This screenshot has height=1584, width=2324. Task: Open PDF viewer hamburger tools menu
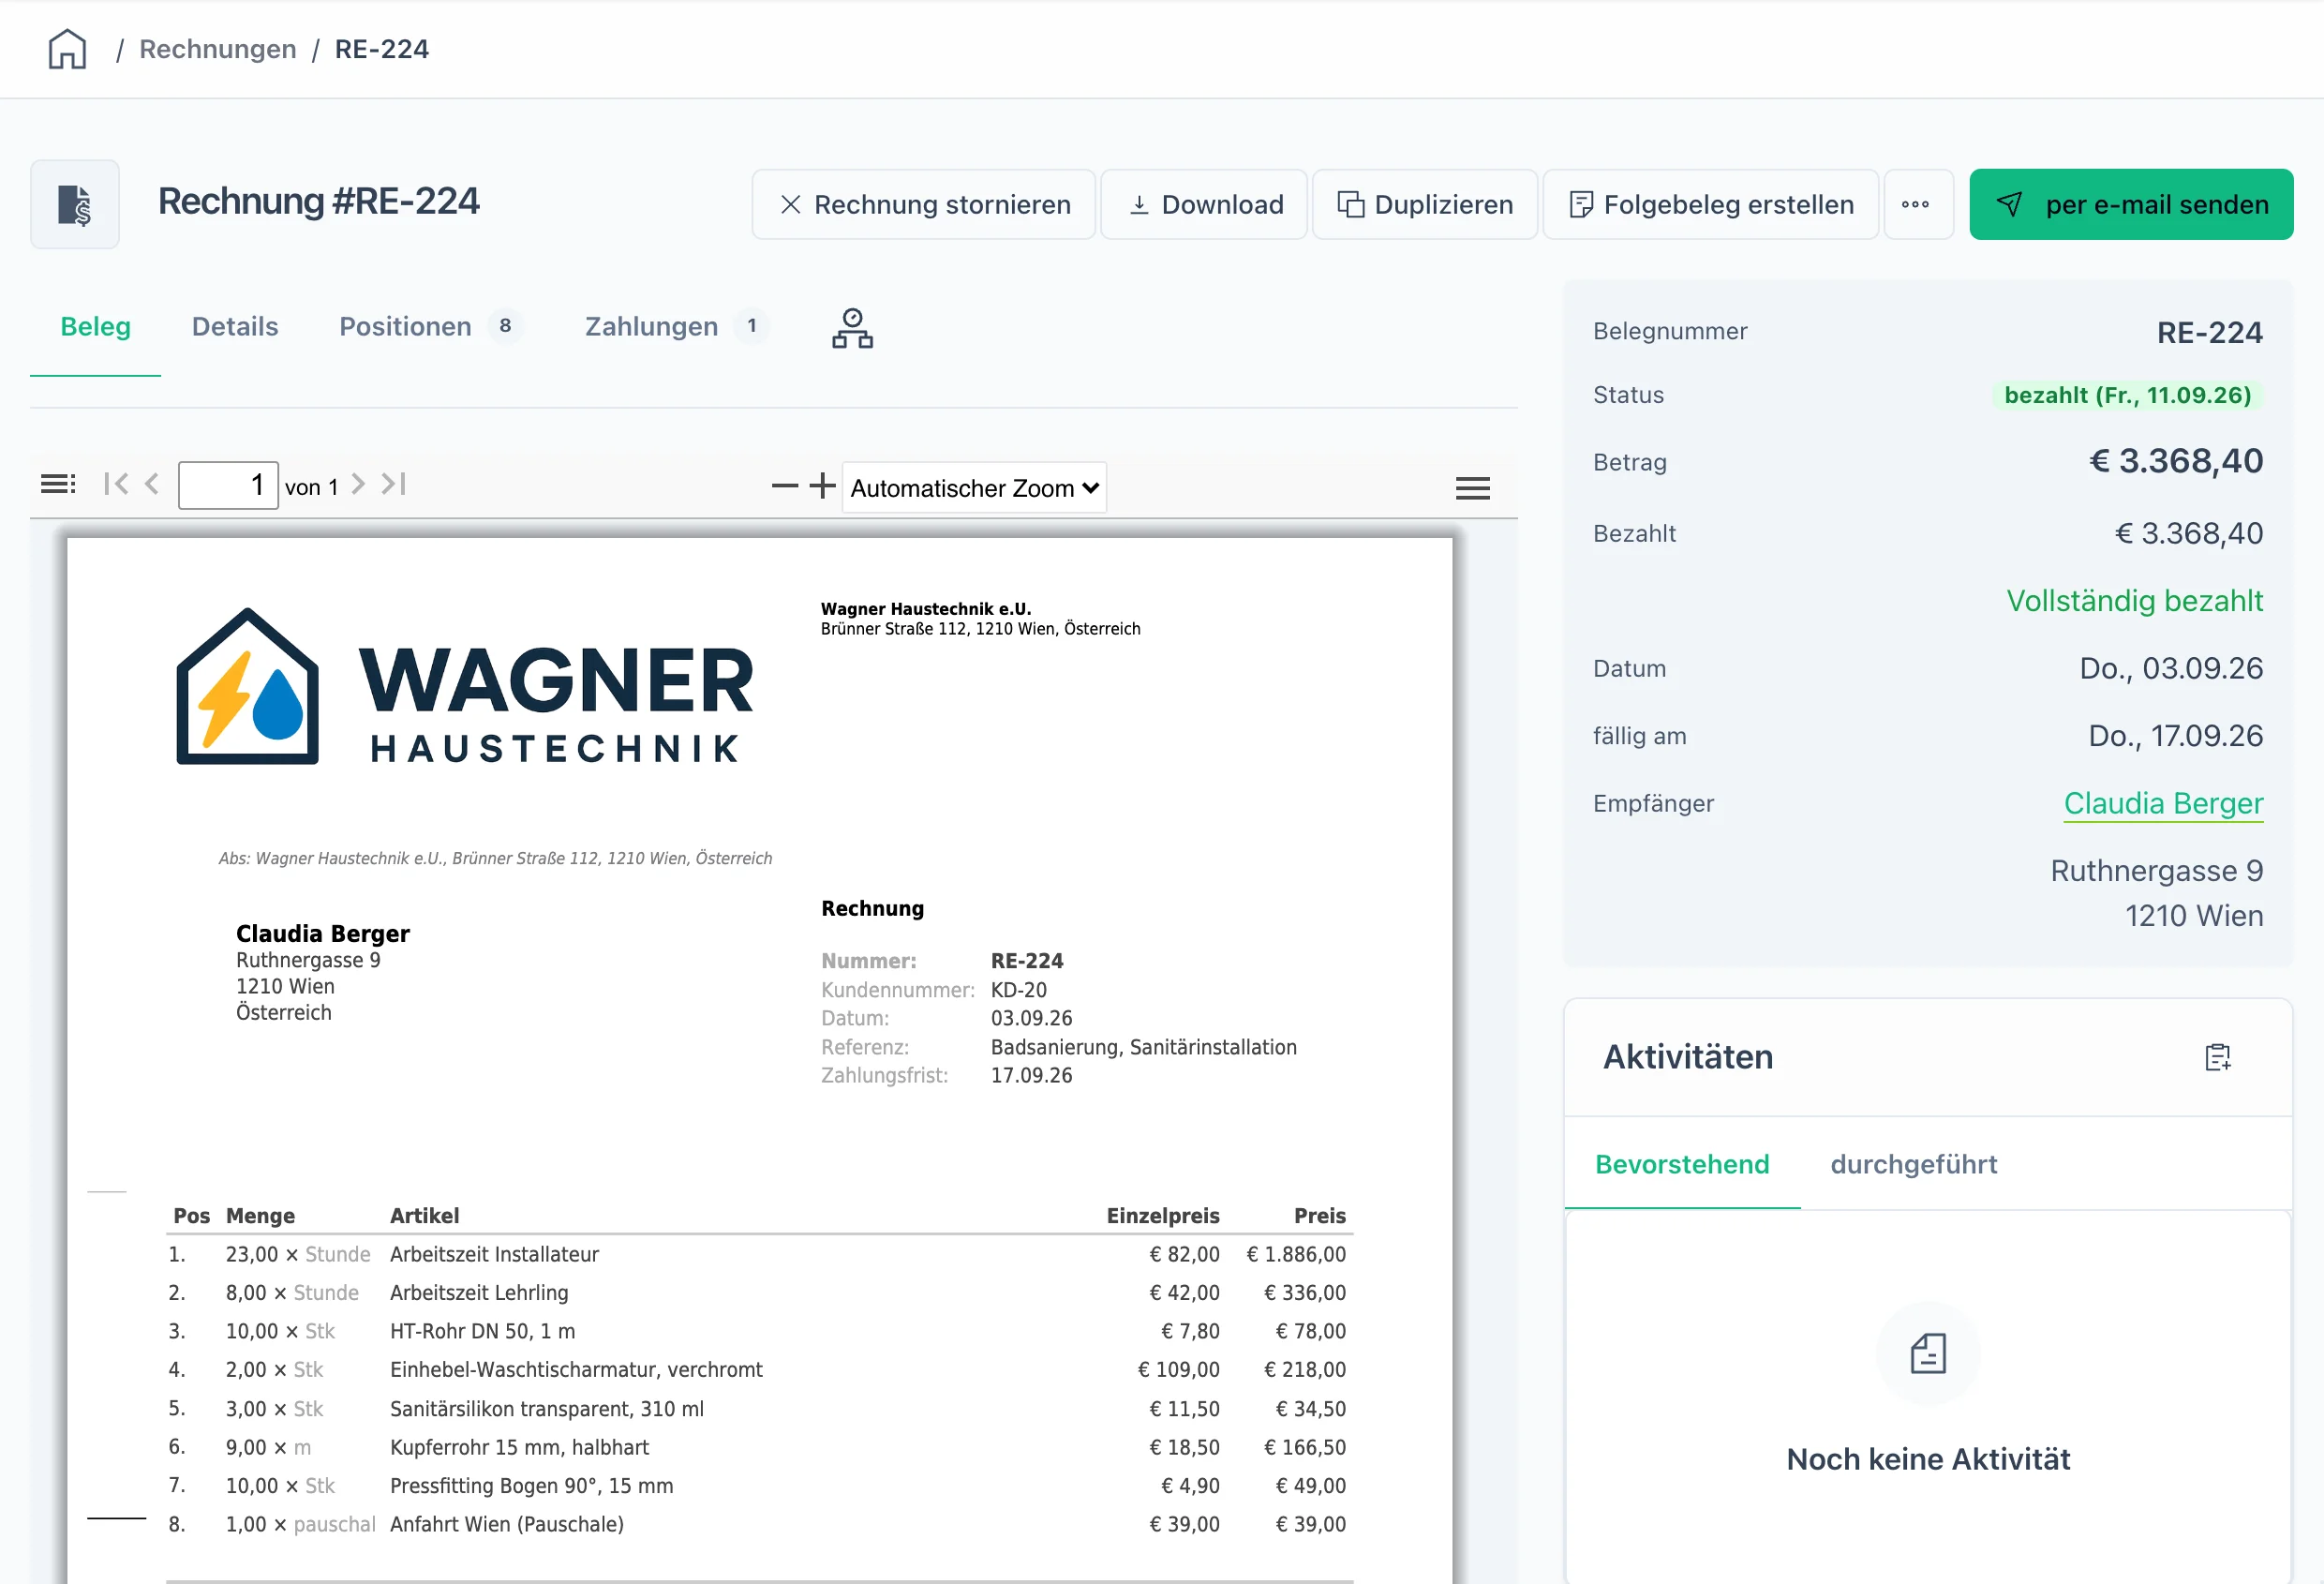(x=1472, y=487)
